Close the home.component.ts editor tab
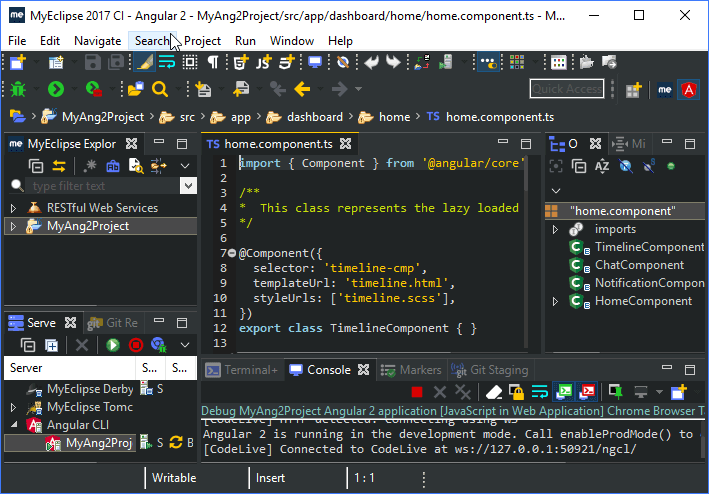 pyautogui.click(x=345, y=144)
